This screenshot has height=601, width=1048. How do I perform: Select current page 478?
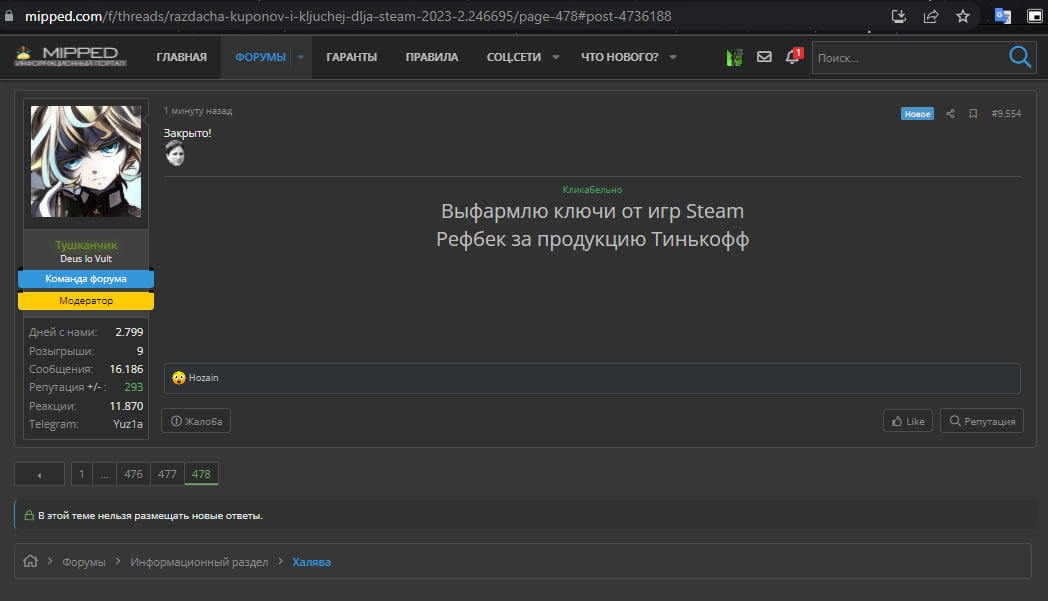(x=201, y=474)
